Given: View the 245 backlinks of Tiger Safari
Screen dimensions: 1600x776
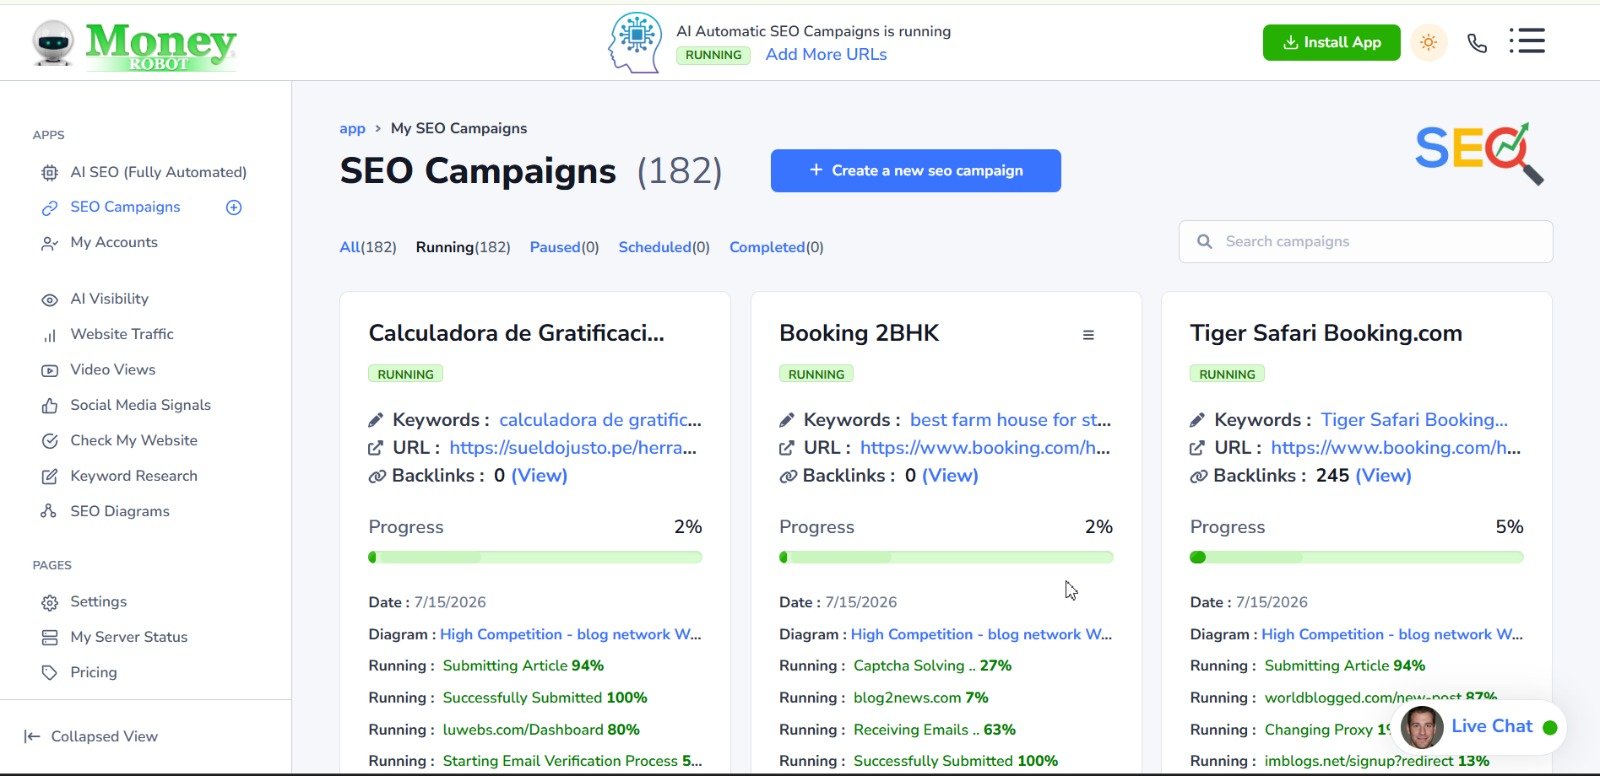Looking at the screenshot, I should [x=1384, y=476].
